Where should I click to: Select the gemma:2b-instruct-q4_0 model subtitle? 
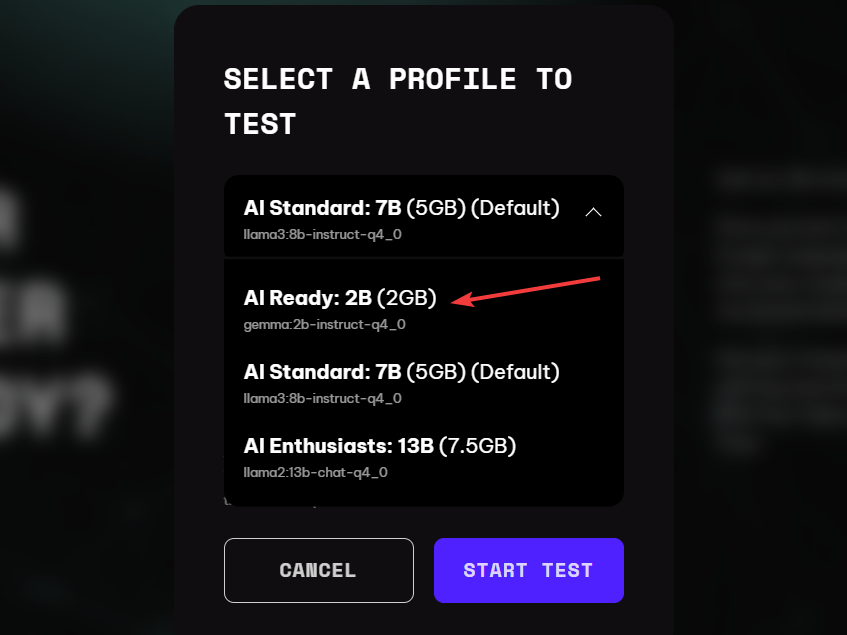(x=324, y=325)
